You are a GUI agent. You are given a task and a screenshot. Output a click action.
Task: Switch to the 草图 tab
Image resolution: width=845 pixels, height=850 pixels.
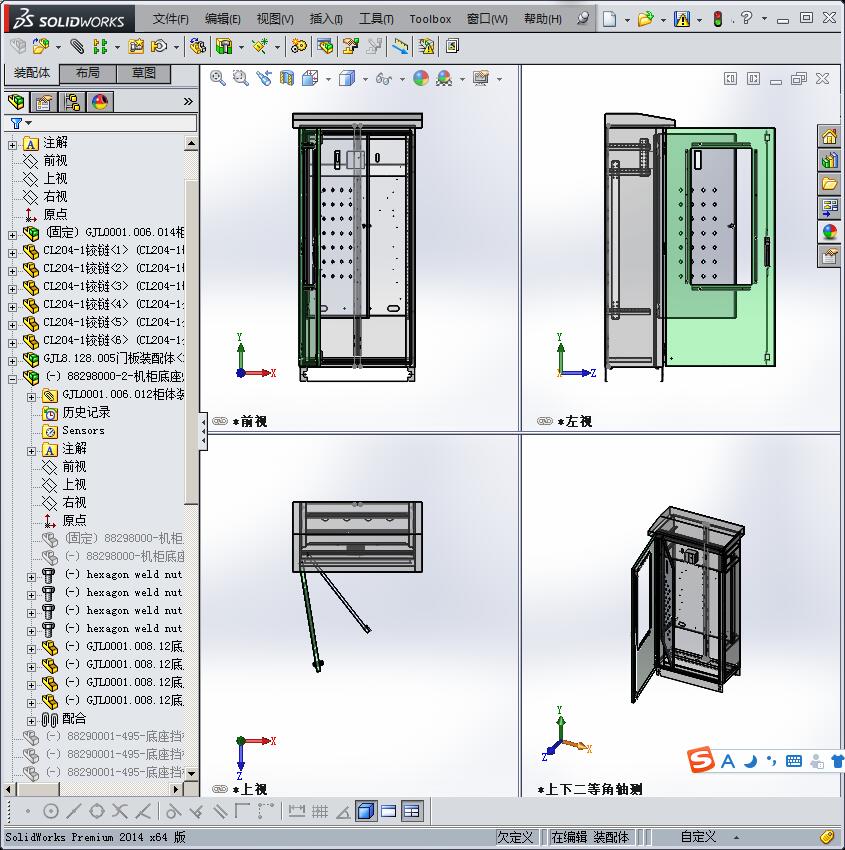(144, 73)
